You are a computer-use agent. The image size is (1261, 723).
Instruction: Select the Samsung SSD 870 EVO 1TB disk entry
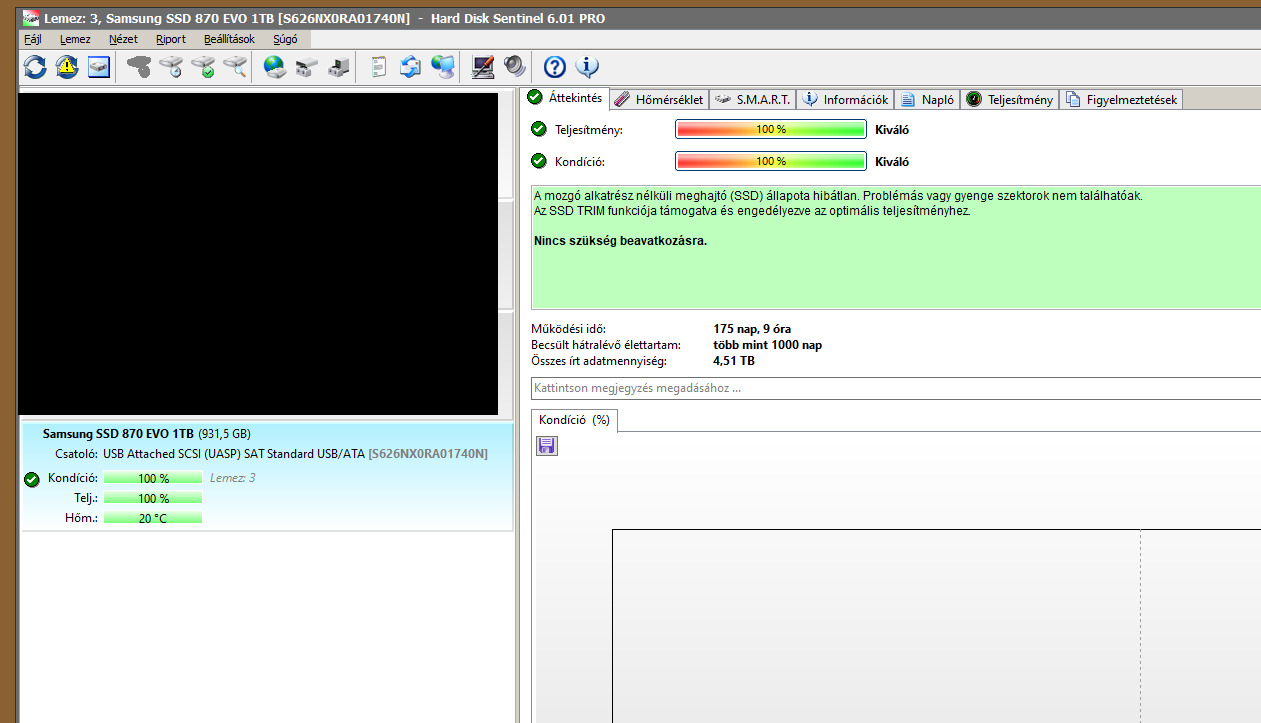tap(267, 476)
